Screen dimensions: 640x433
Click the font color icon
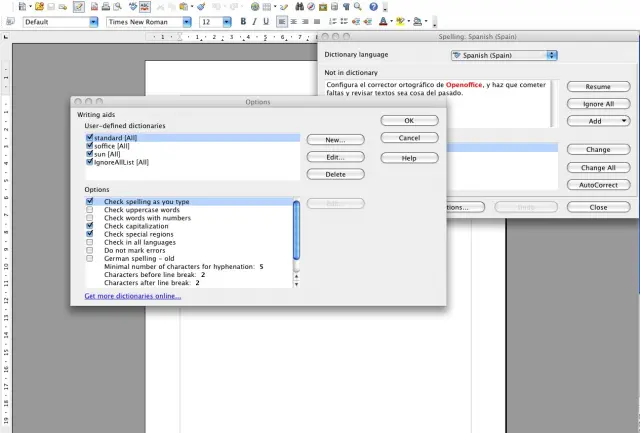386,21
